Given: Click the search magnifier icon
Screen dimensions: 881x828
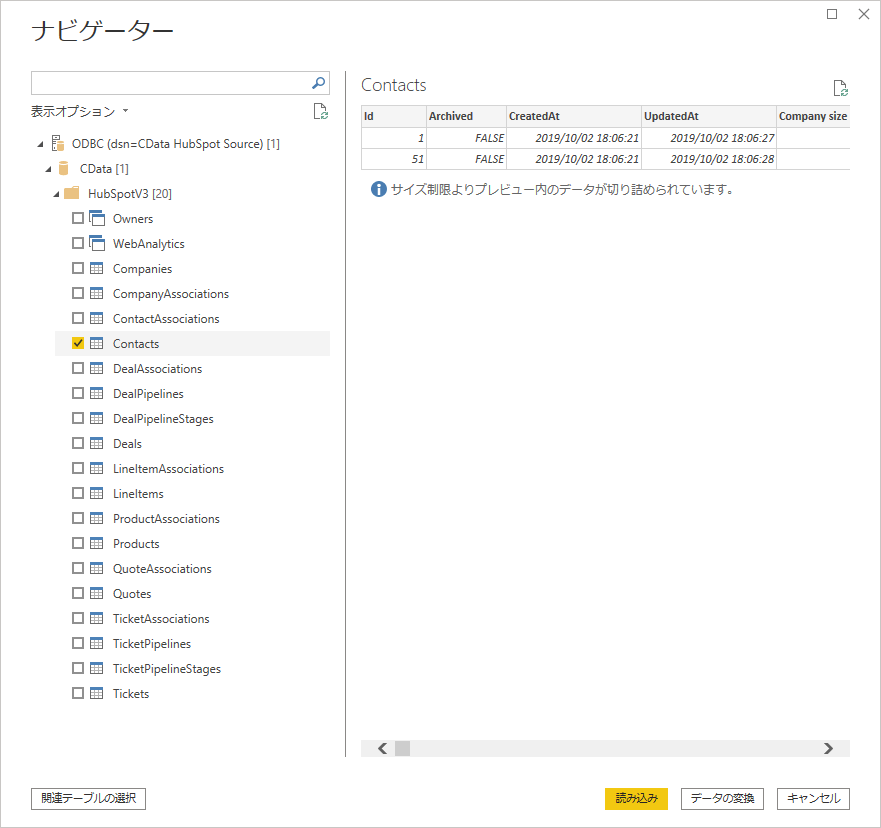Looking at the screenshot, I should [318, 83].
